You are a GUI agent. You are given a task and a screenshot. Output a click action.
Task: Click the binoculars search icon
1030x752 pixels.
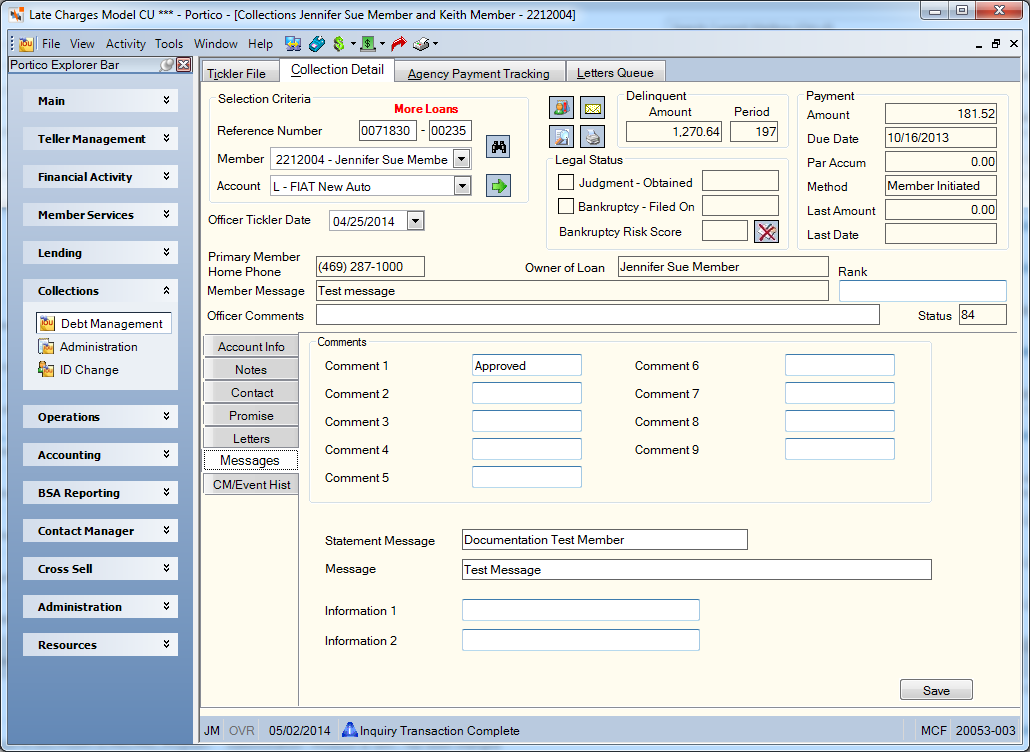pyautogui.click(x=499, y=146)
